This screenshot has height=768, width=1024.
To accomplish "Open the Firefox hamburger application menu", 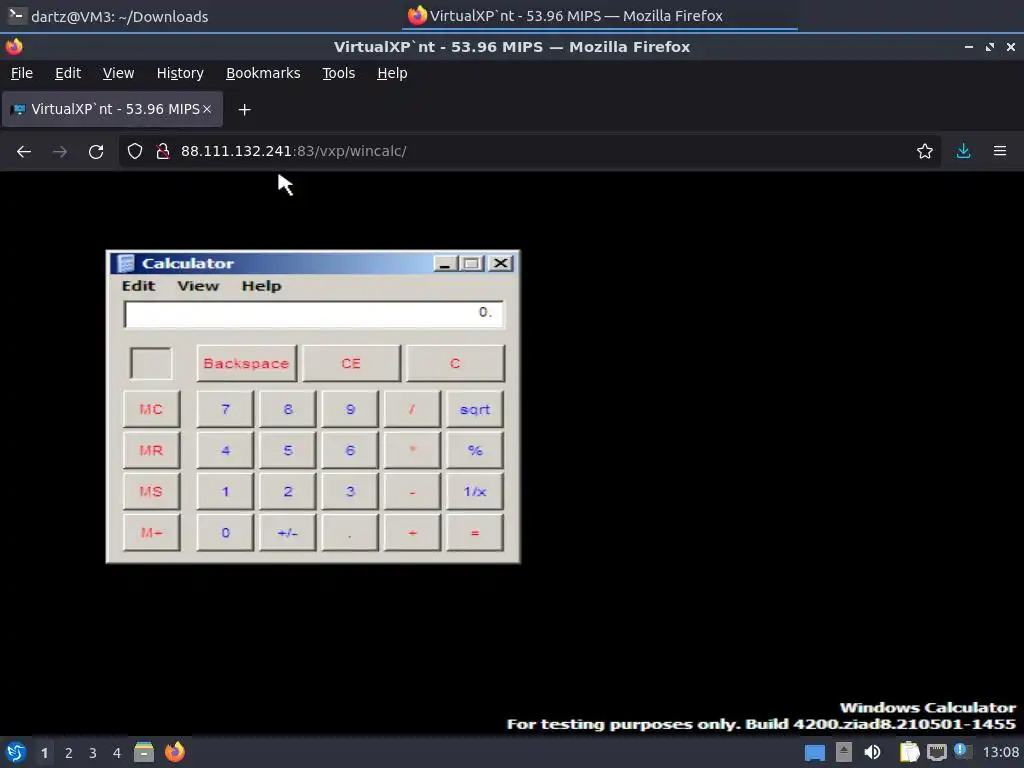I will [x=1000, y=152].
